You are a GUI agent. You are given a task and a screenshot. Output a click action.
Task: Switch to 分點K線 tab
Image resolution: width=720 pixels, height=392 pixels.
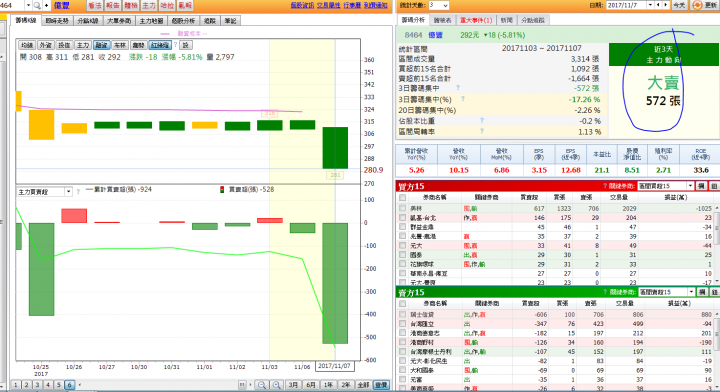point(88,21)
